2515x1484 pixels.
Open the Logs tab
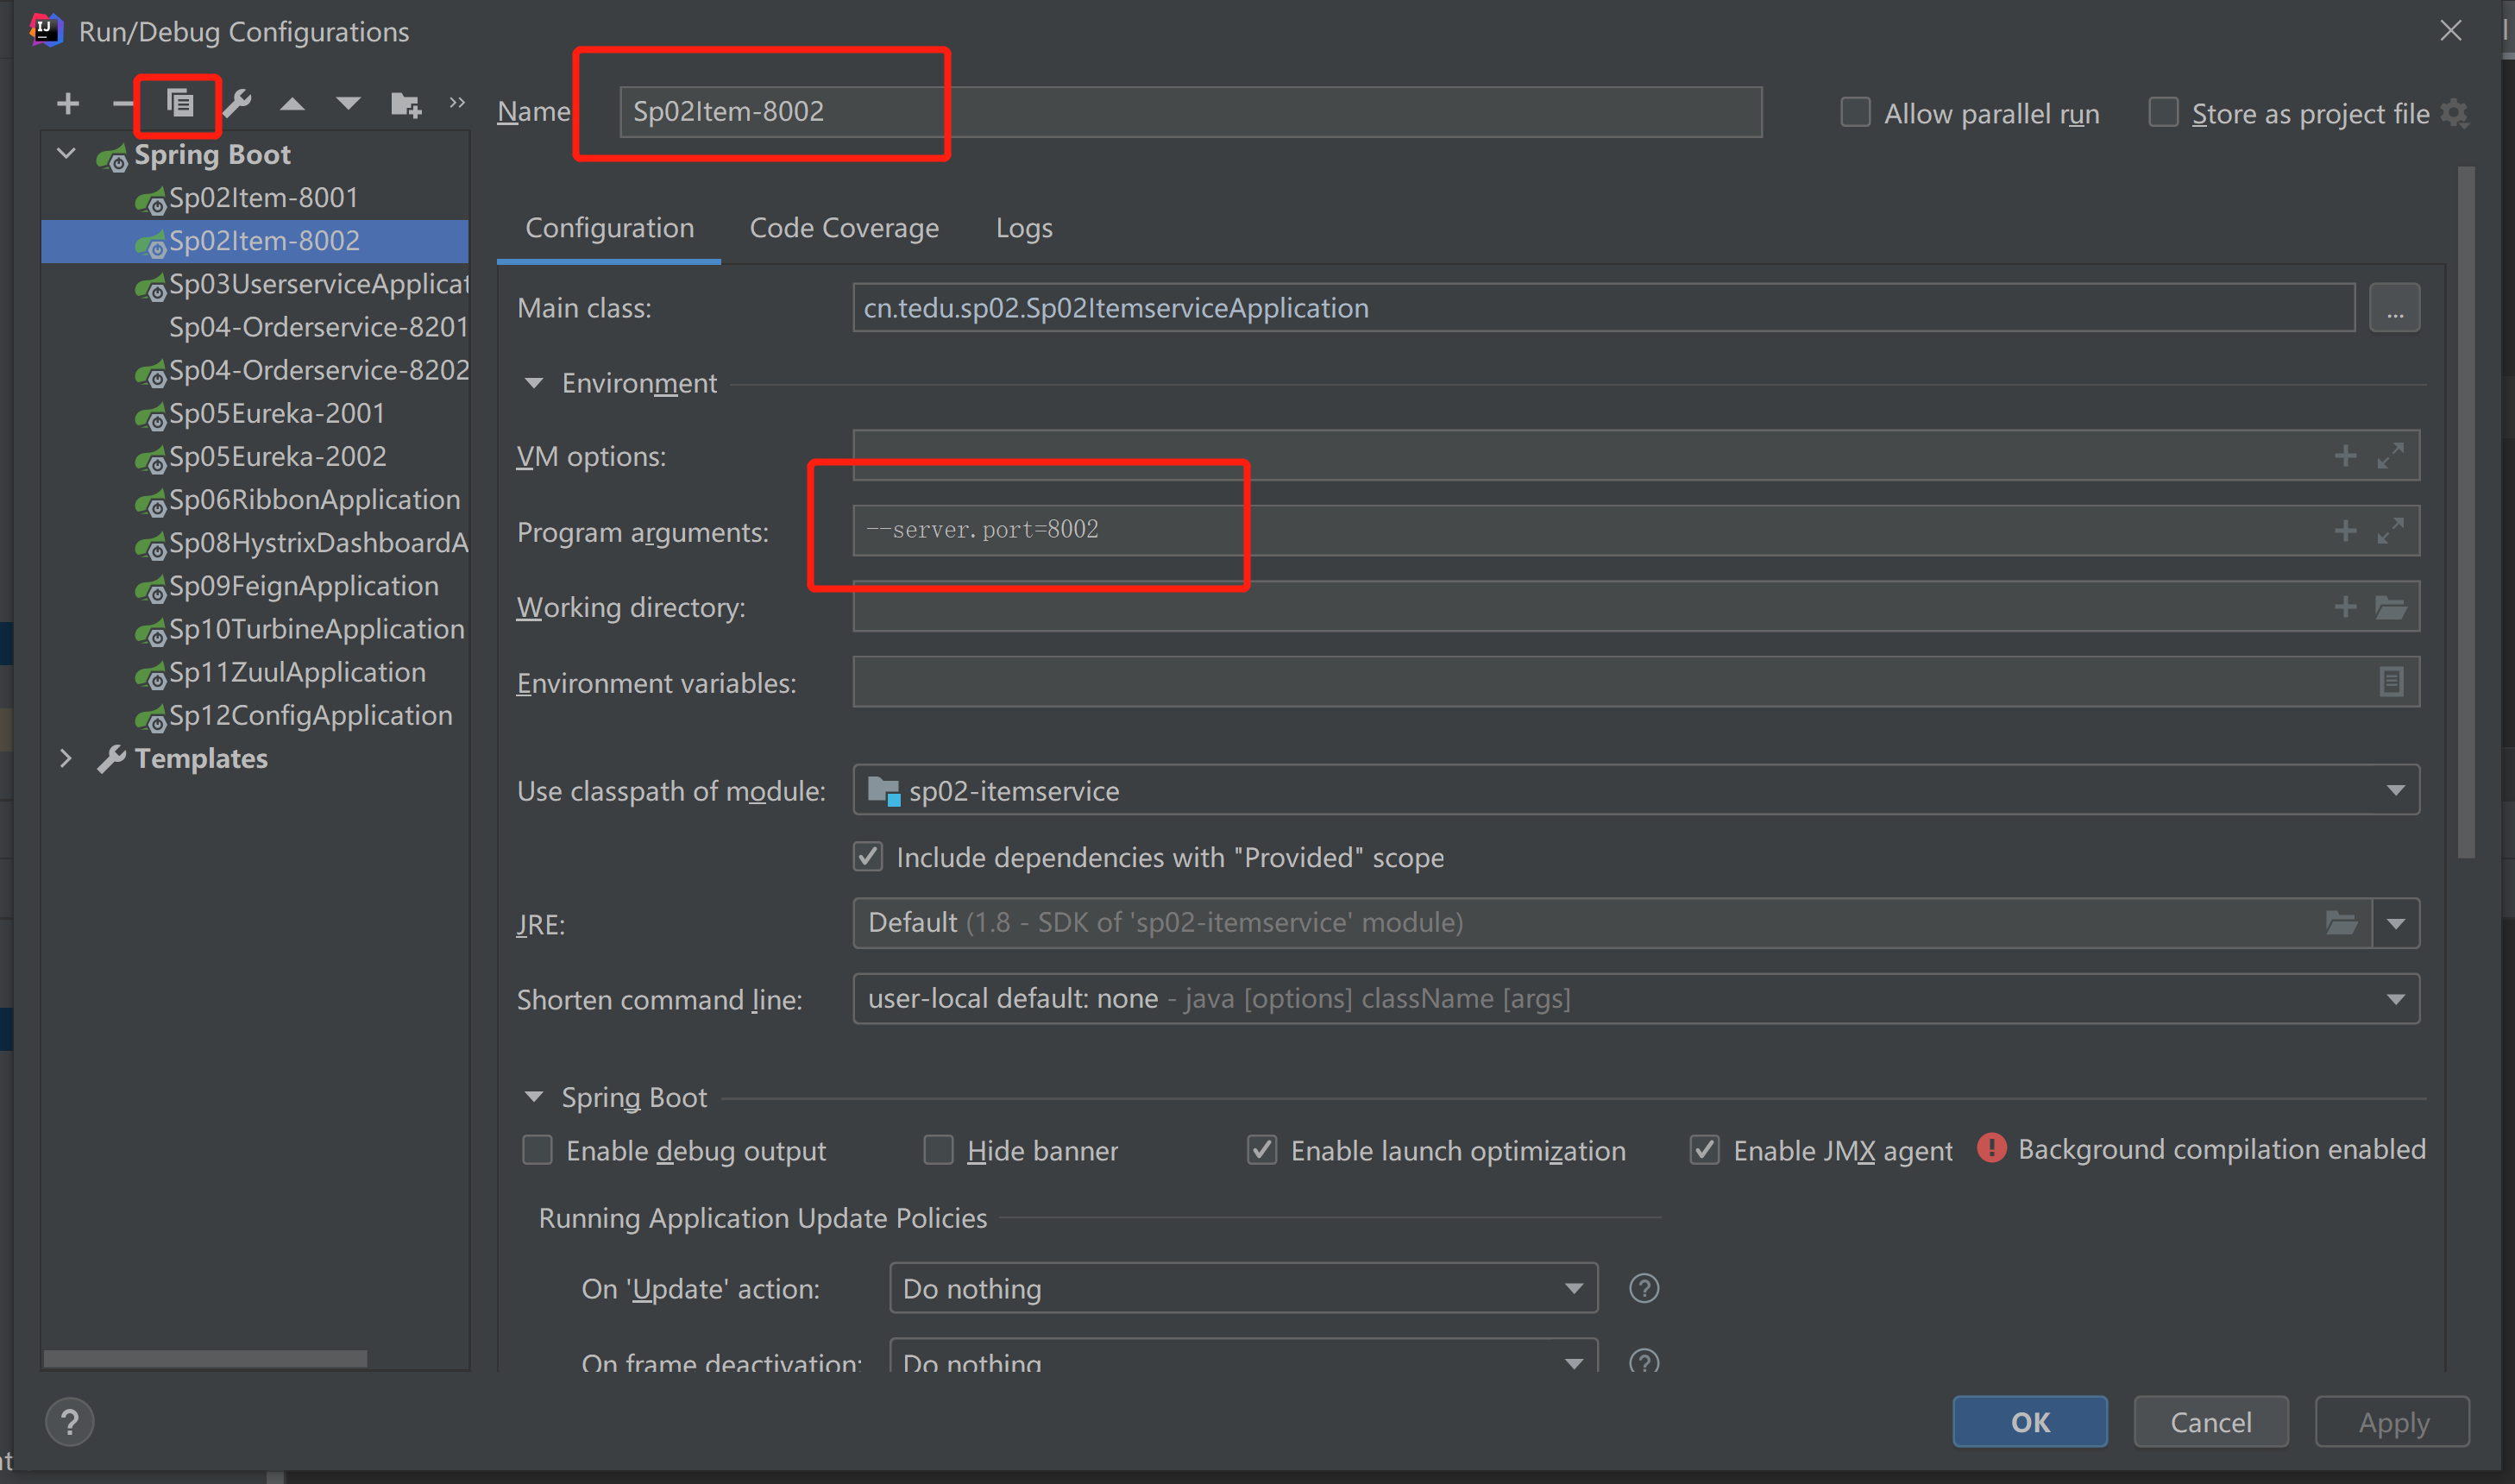pos(1023,228)
